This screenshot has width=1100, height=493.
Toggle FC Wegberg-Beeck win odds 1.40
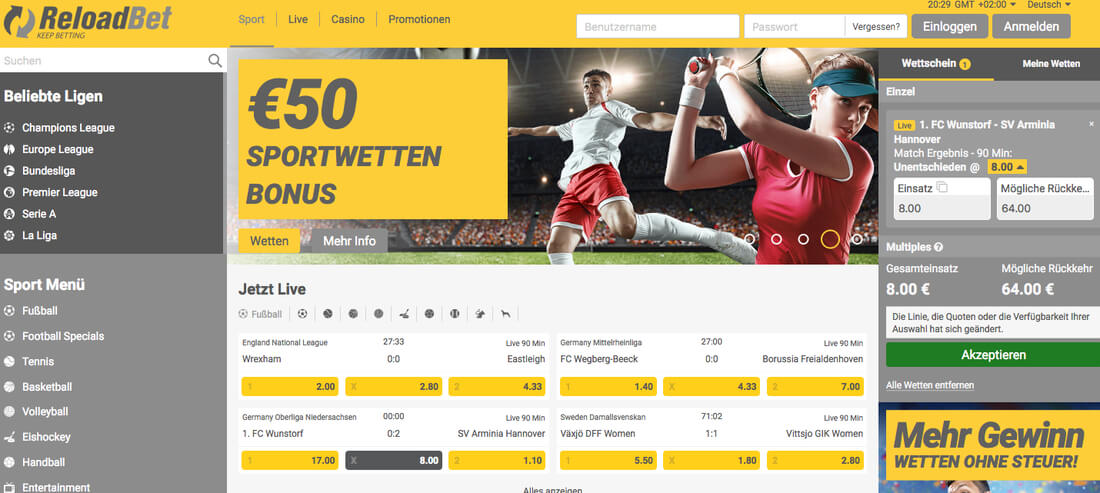click(x=608, y=386)
